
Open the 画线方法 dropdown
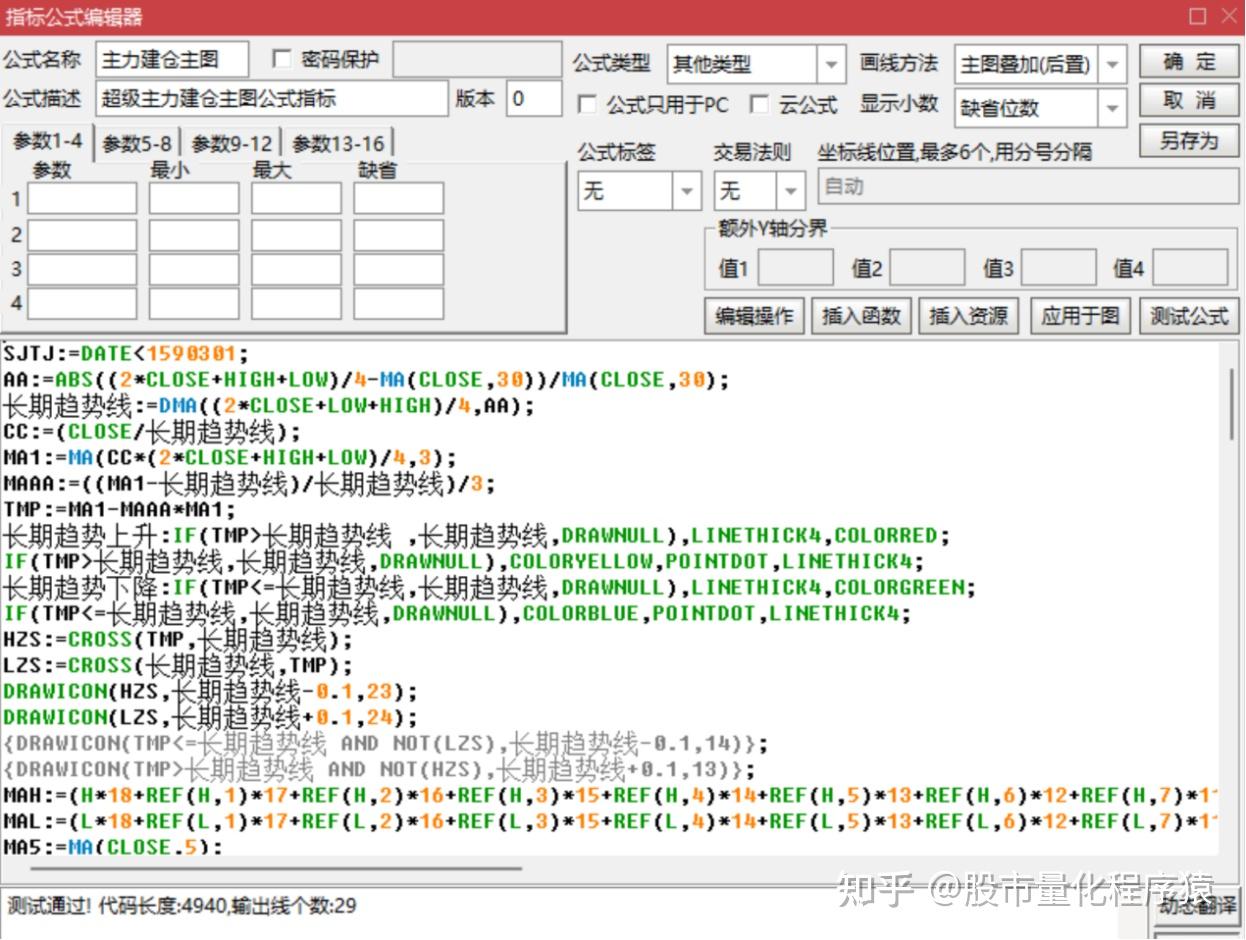[1112, 65]
